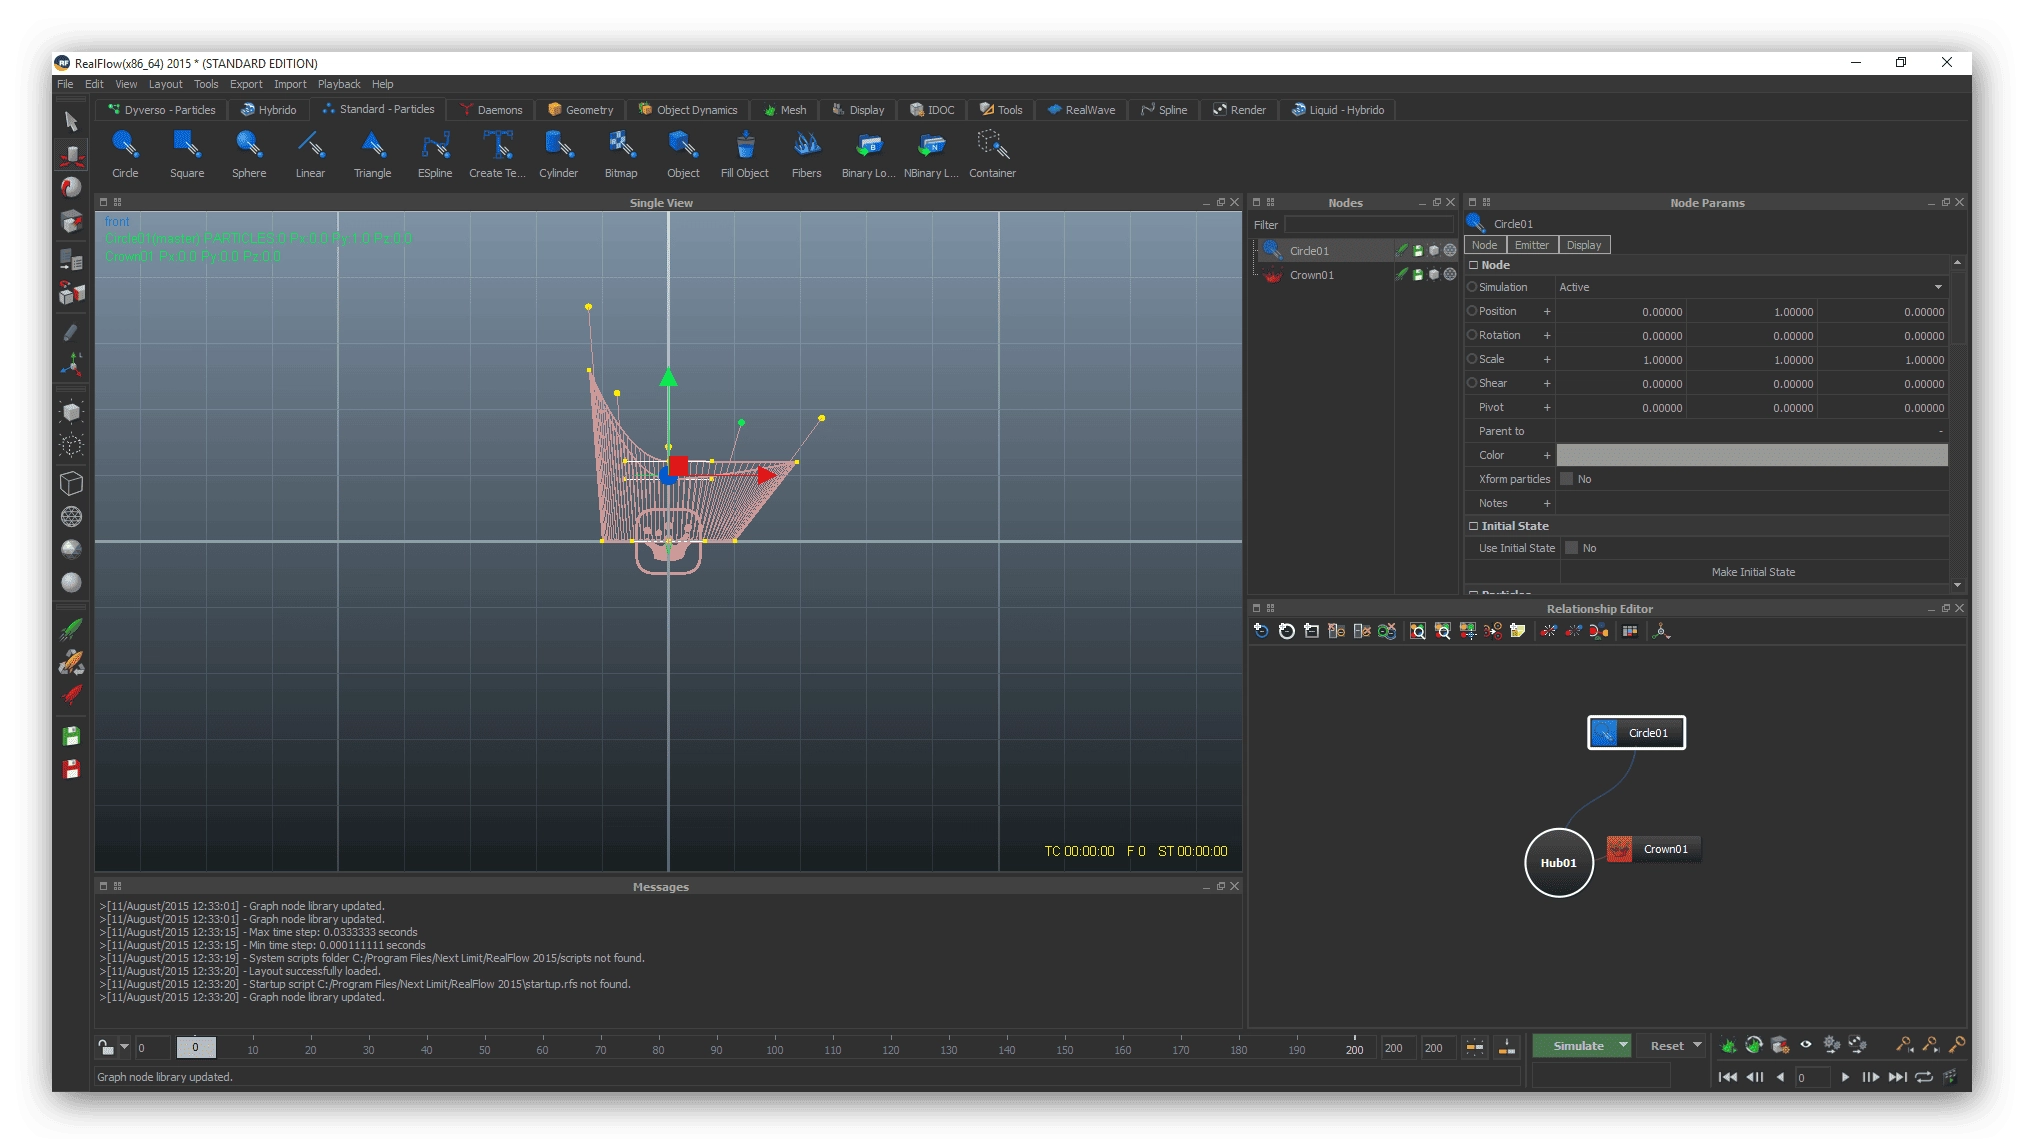2024x1144 pixels.
Task: Expand Color plus button
Action: (x=1547, y=455)
